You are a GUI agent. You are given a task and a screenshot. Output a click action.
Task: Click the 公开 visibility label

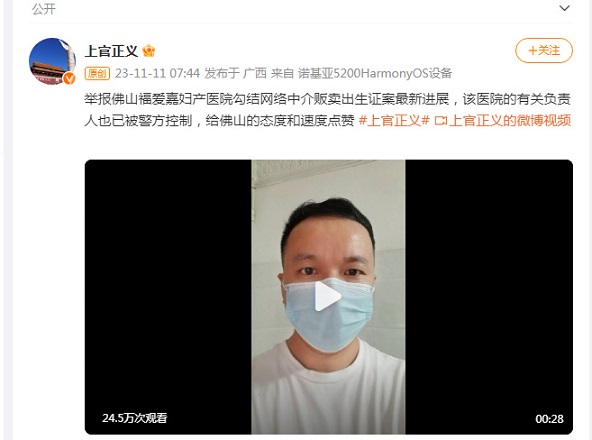tap(43, 9)
